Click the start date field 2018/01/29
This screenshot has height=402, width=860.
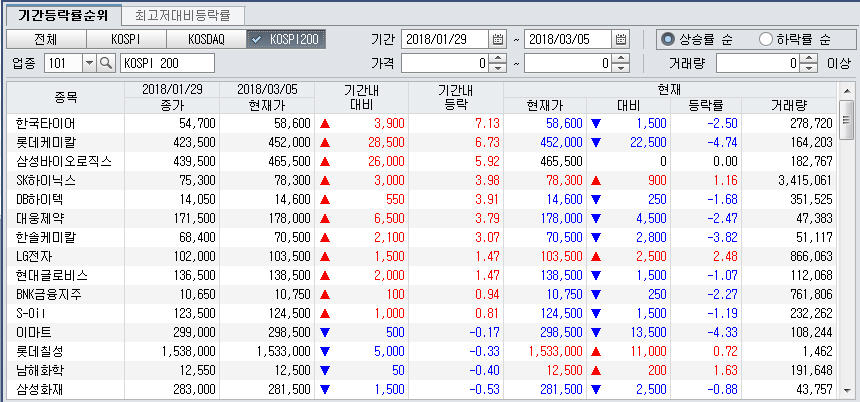click(445, 39)
